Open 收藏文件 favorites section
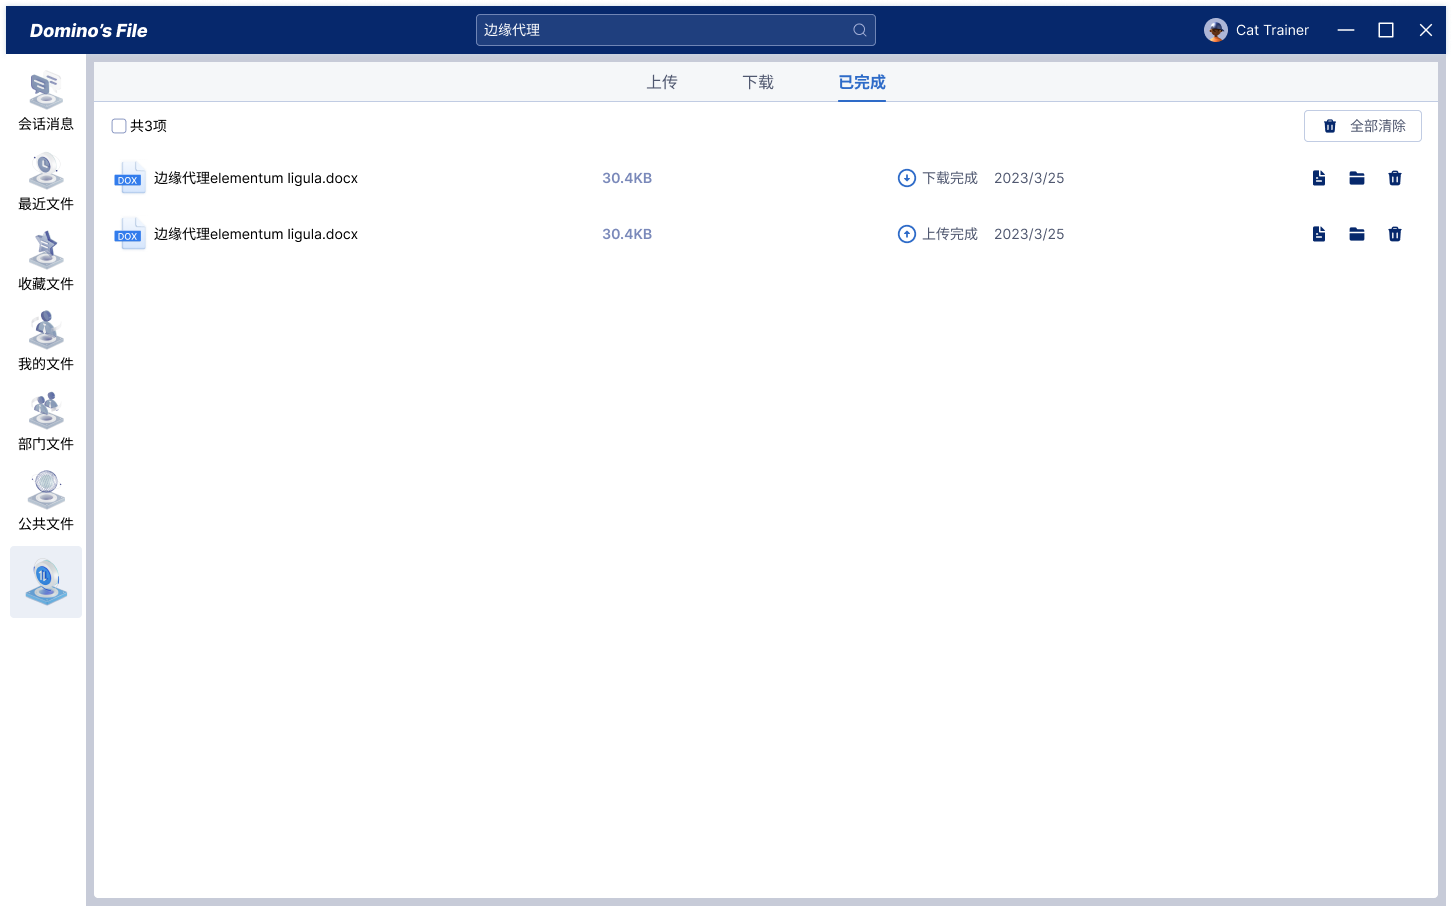Image resolution: width=1452 pixels, height=906 pixels. tap(46, 262)
